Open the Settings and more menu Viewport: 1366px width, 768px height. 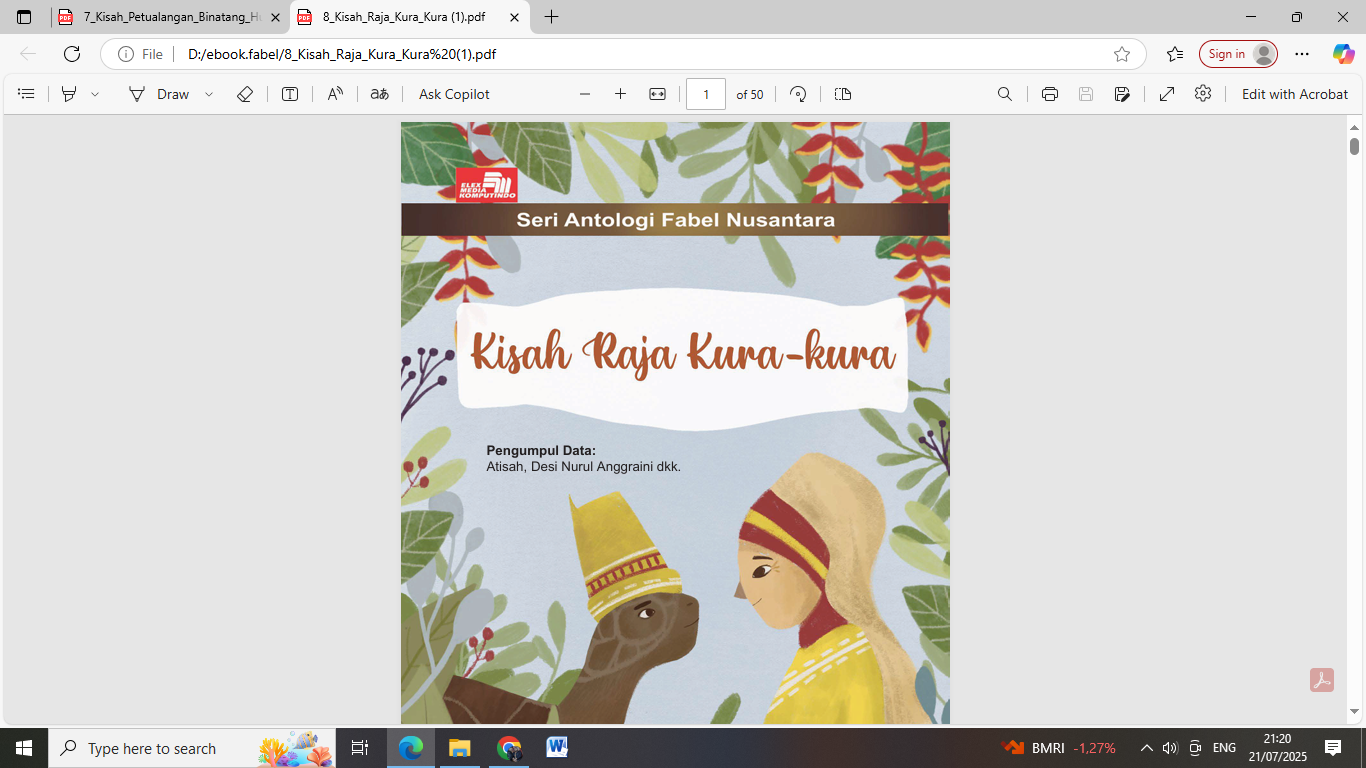(1301, 54)
